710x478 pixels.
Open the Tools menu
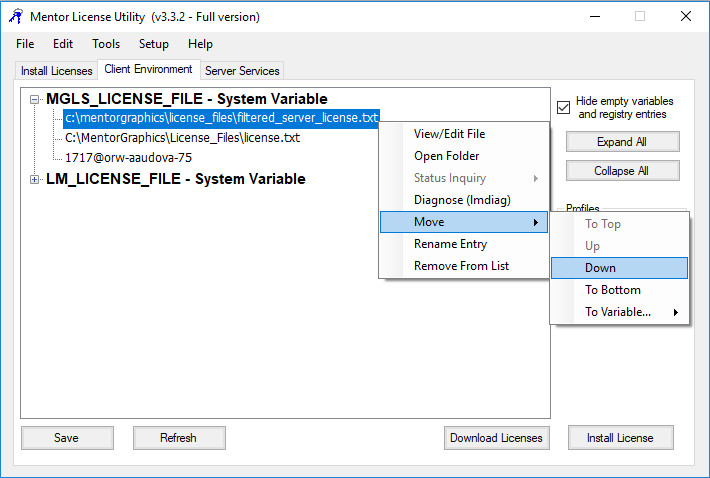tap(106, 44)
